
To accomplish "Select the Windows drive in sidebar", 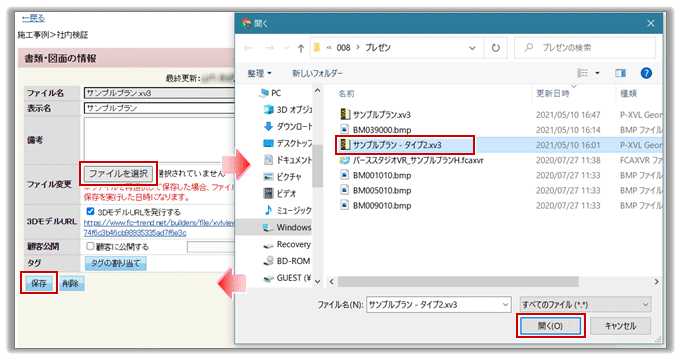I will pyautogui.click(x=287, y=227).
